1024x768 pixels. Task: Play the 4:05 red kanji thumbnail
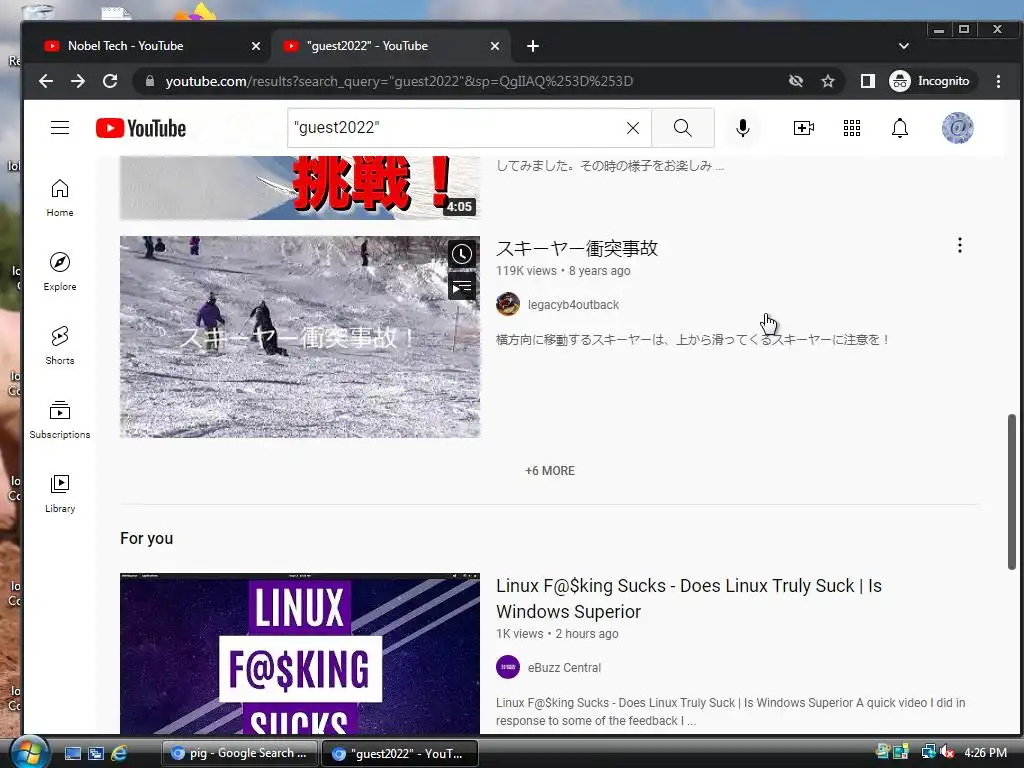(x=300, y=188)
